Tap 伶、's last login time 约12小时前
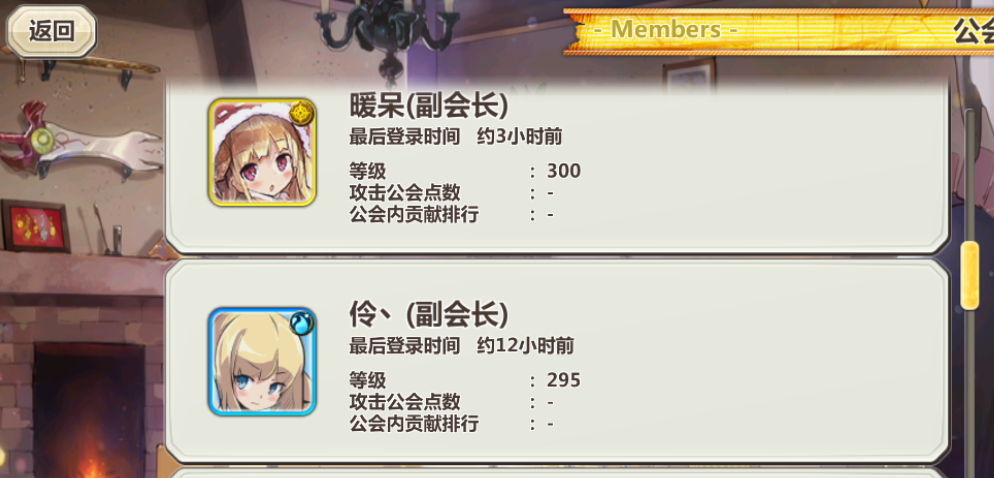The height and width of the screenshot is (478, 994). point(526,346)
